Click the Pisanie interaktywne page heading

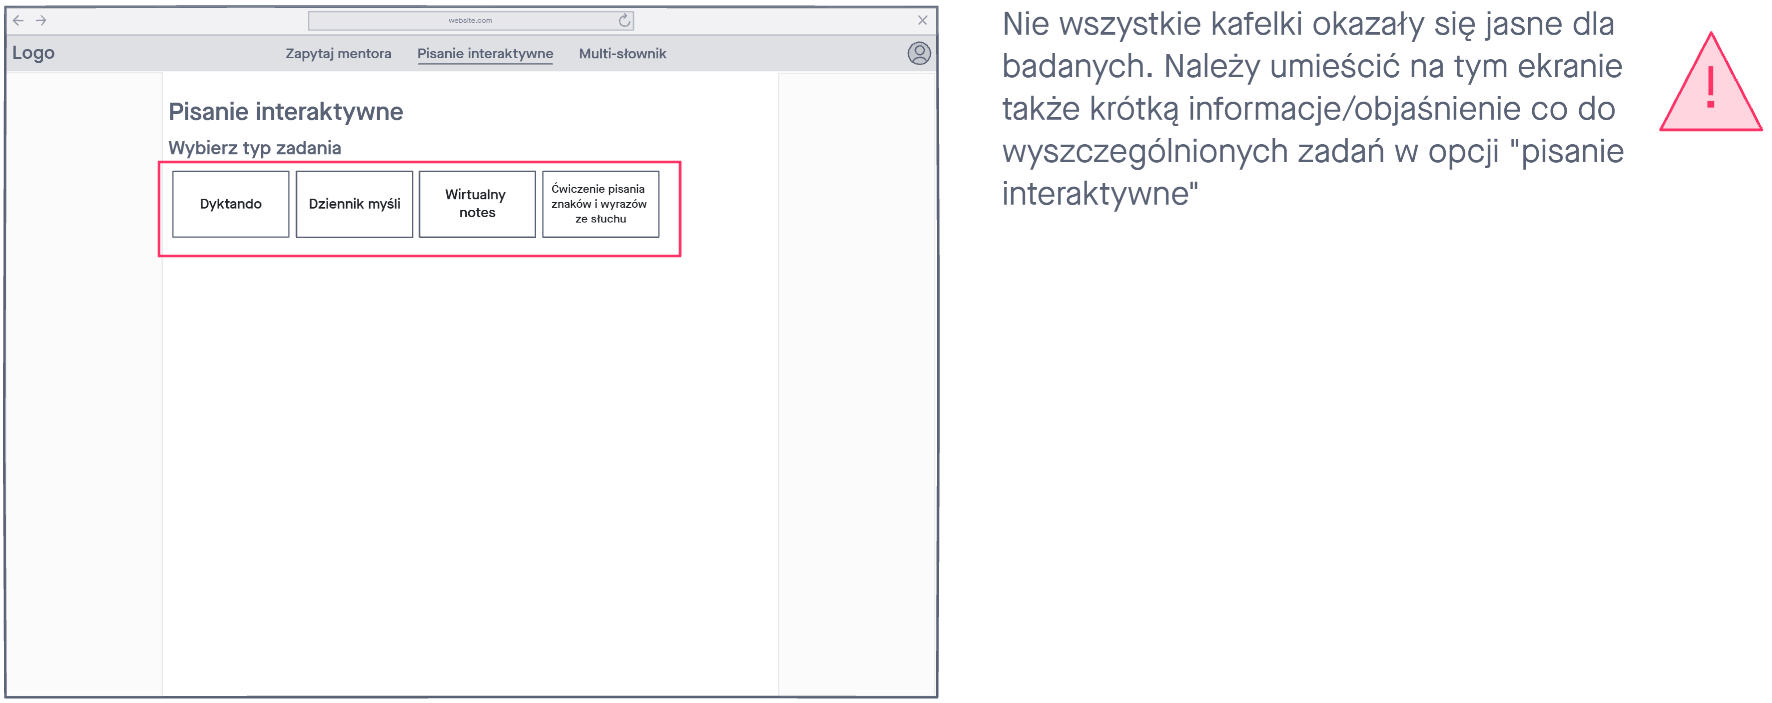click(286, 112)
